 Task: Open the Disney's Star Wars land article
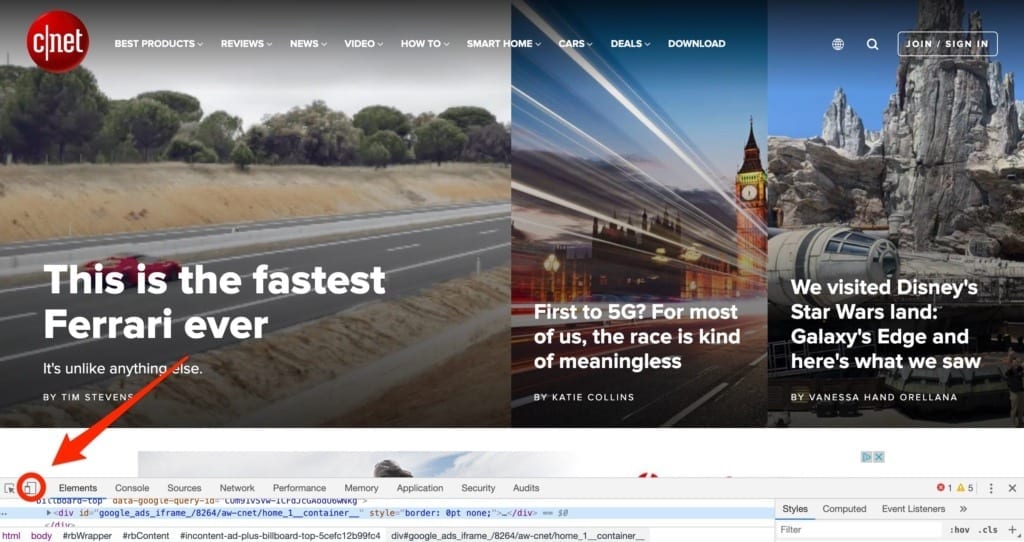pyautogui.click(x=886, y=324)
